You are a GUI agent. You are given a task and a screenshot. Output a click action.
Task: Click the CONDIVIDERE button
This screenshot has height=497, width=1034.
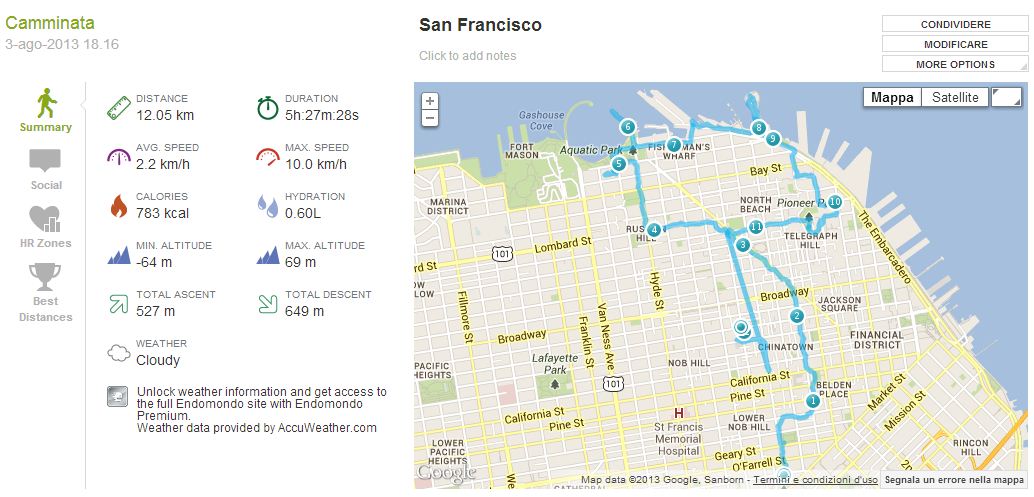click(953, 24)
